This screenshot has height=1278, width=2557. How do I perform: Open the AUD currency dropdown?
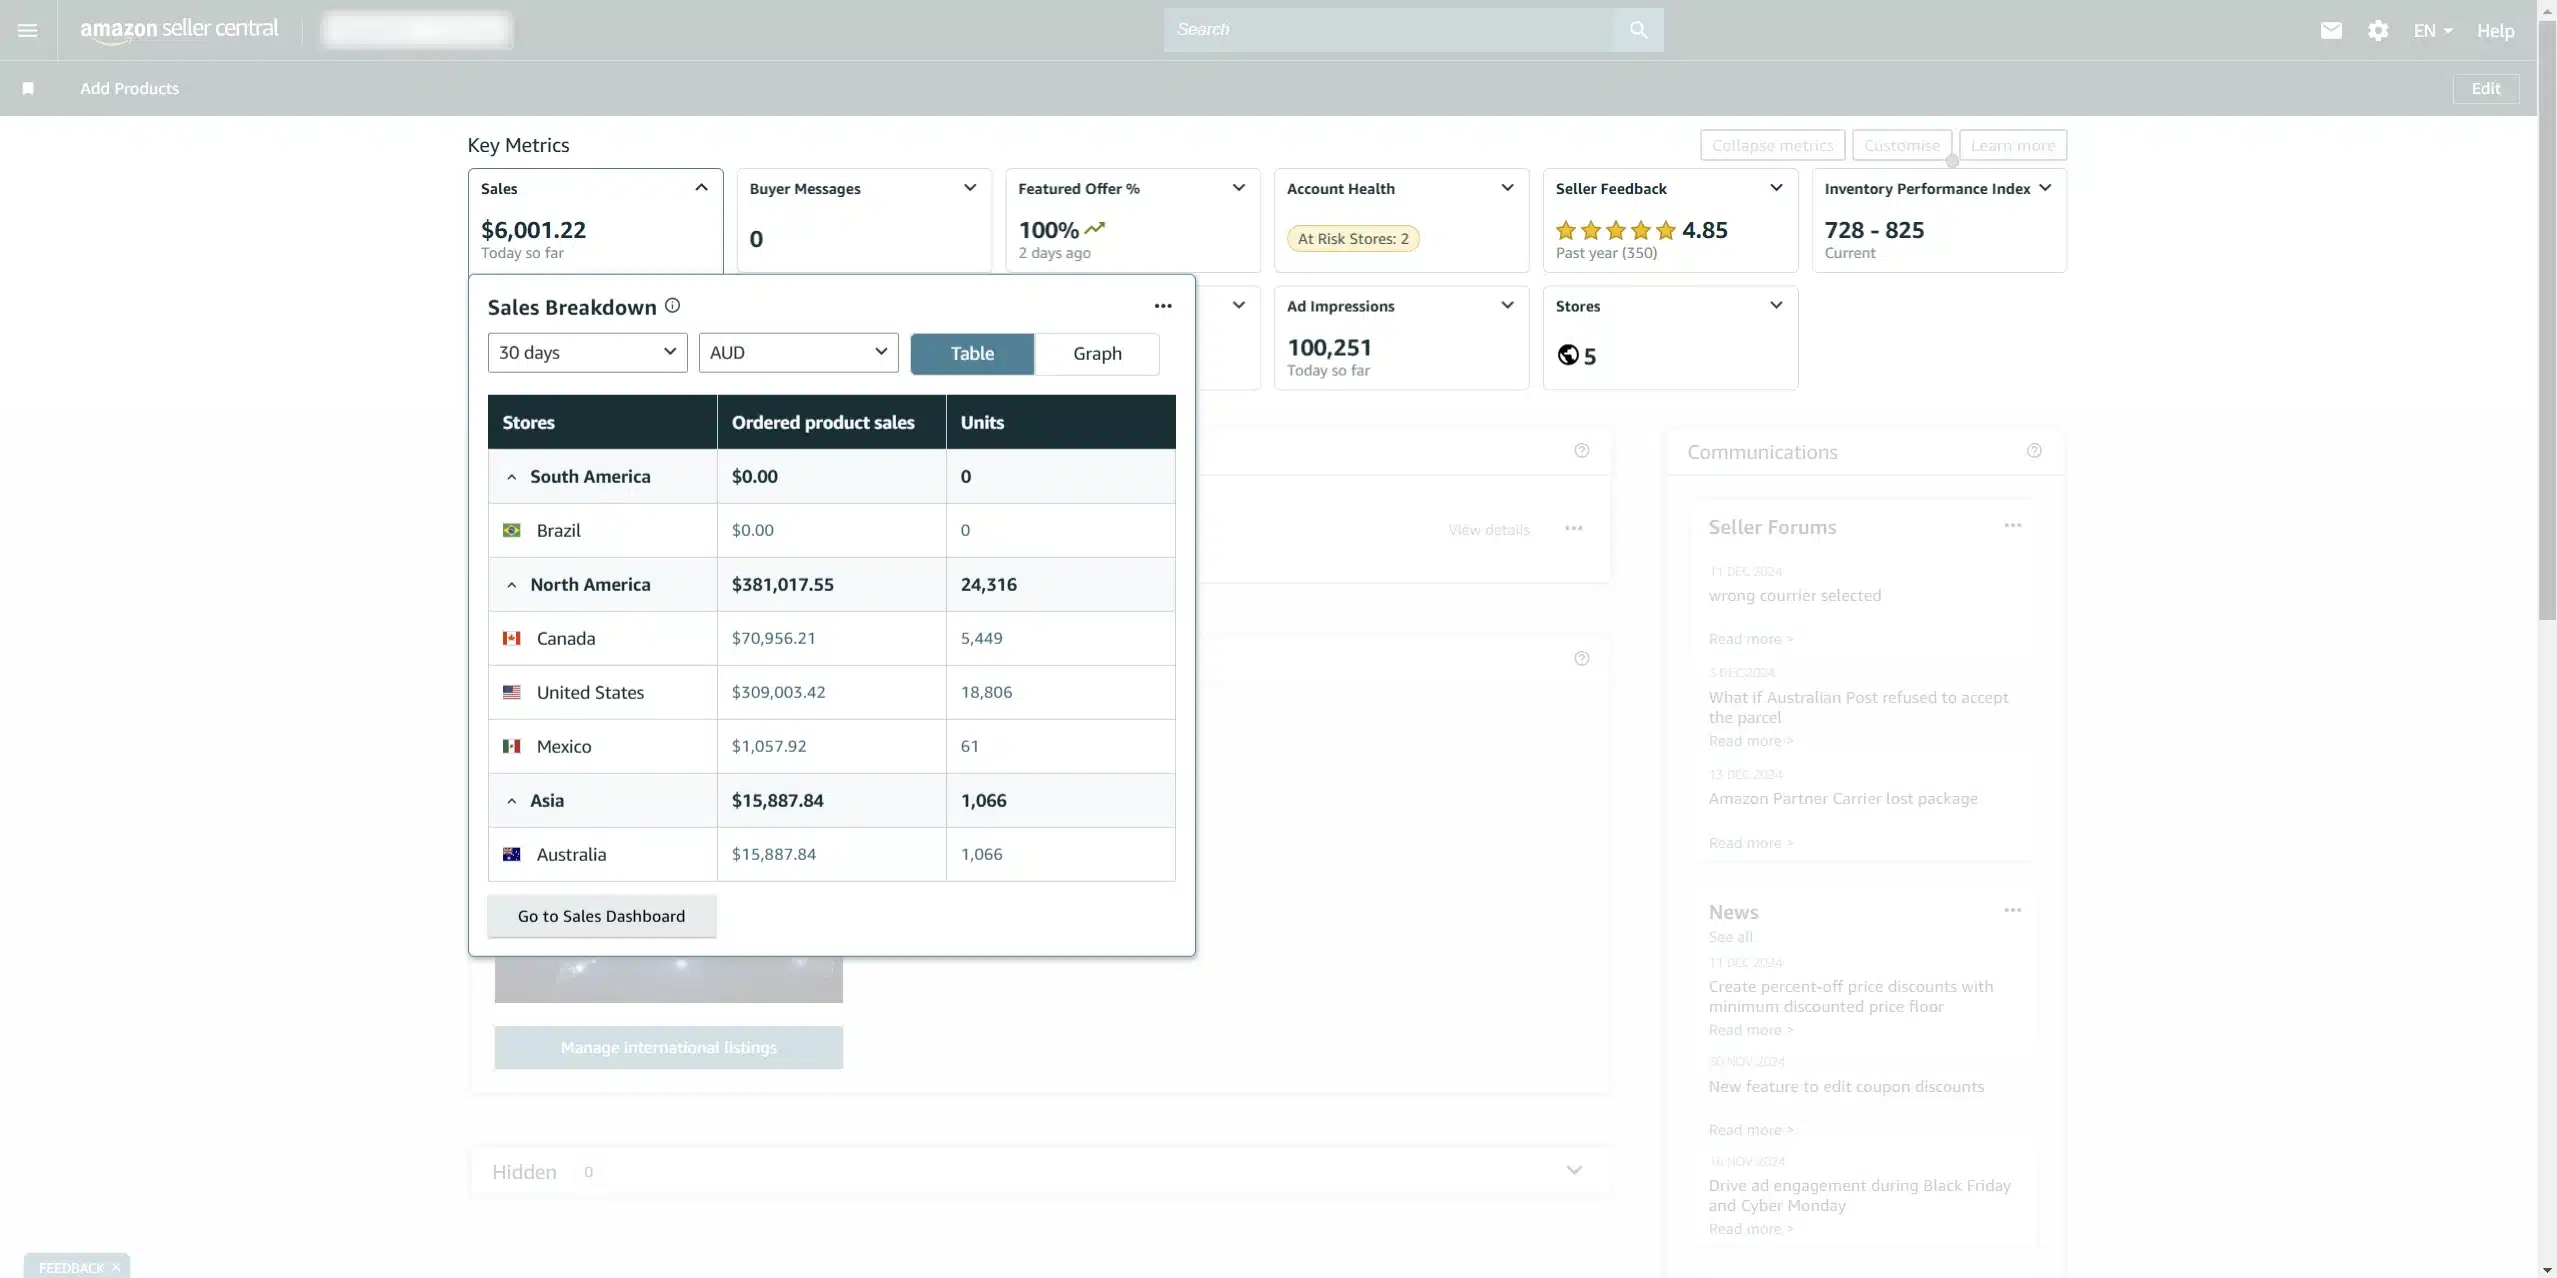pyautogui.click(x=798, y=352)
